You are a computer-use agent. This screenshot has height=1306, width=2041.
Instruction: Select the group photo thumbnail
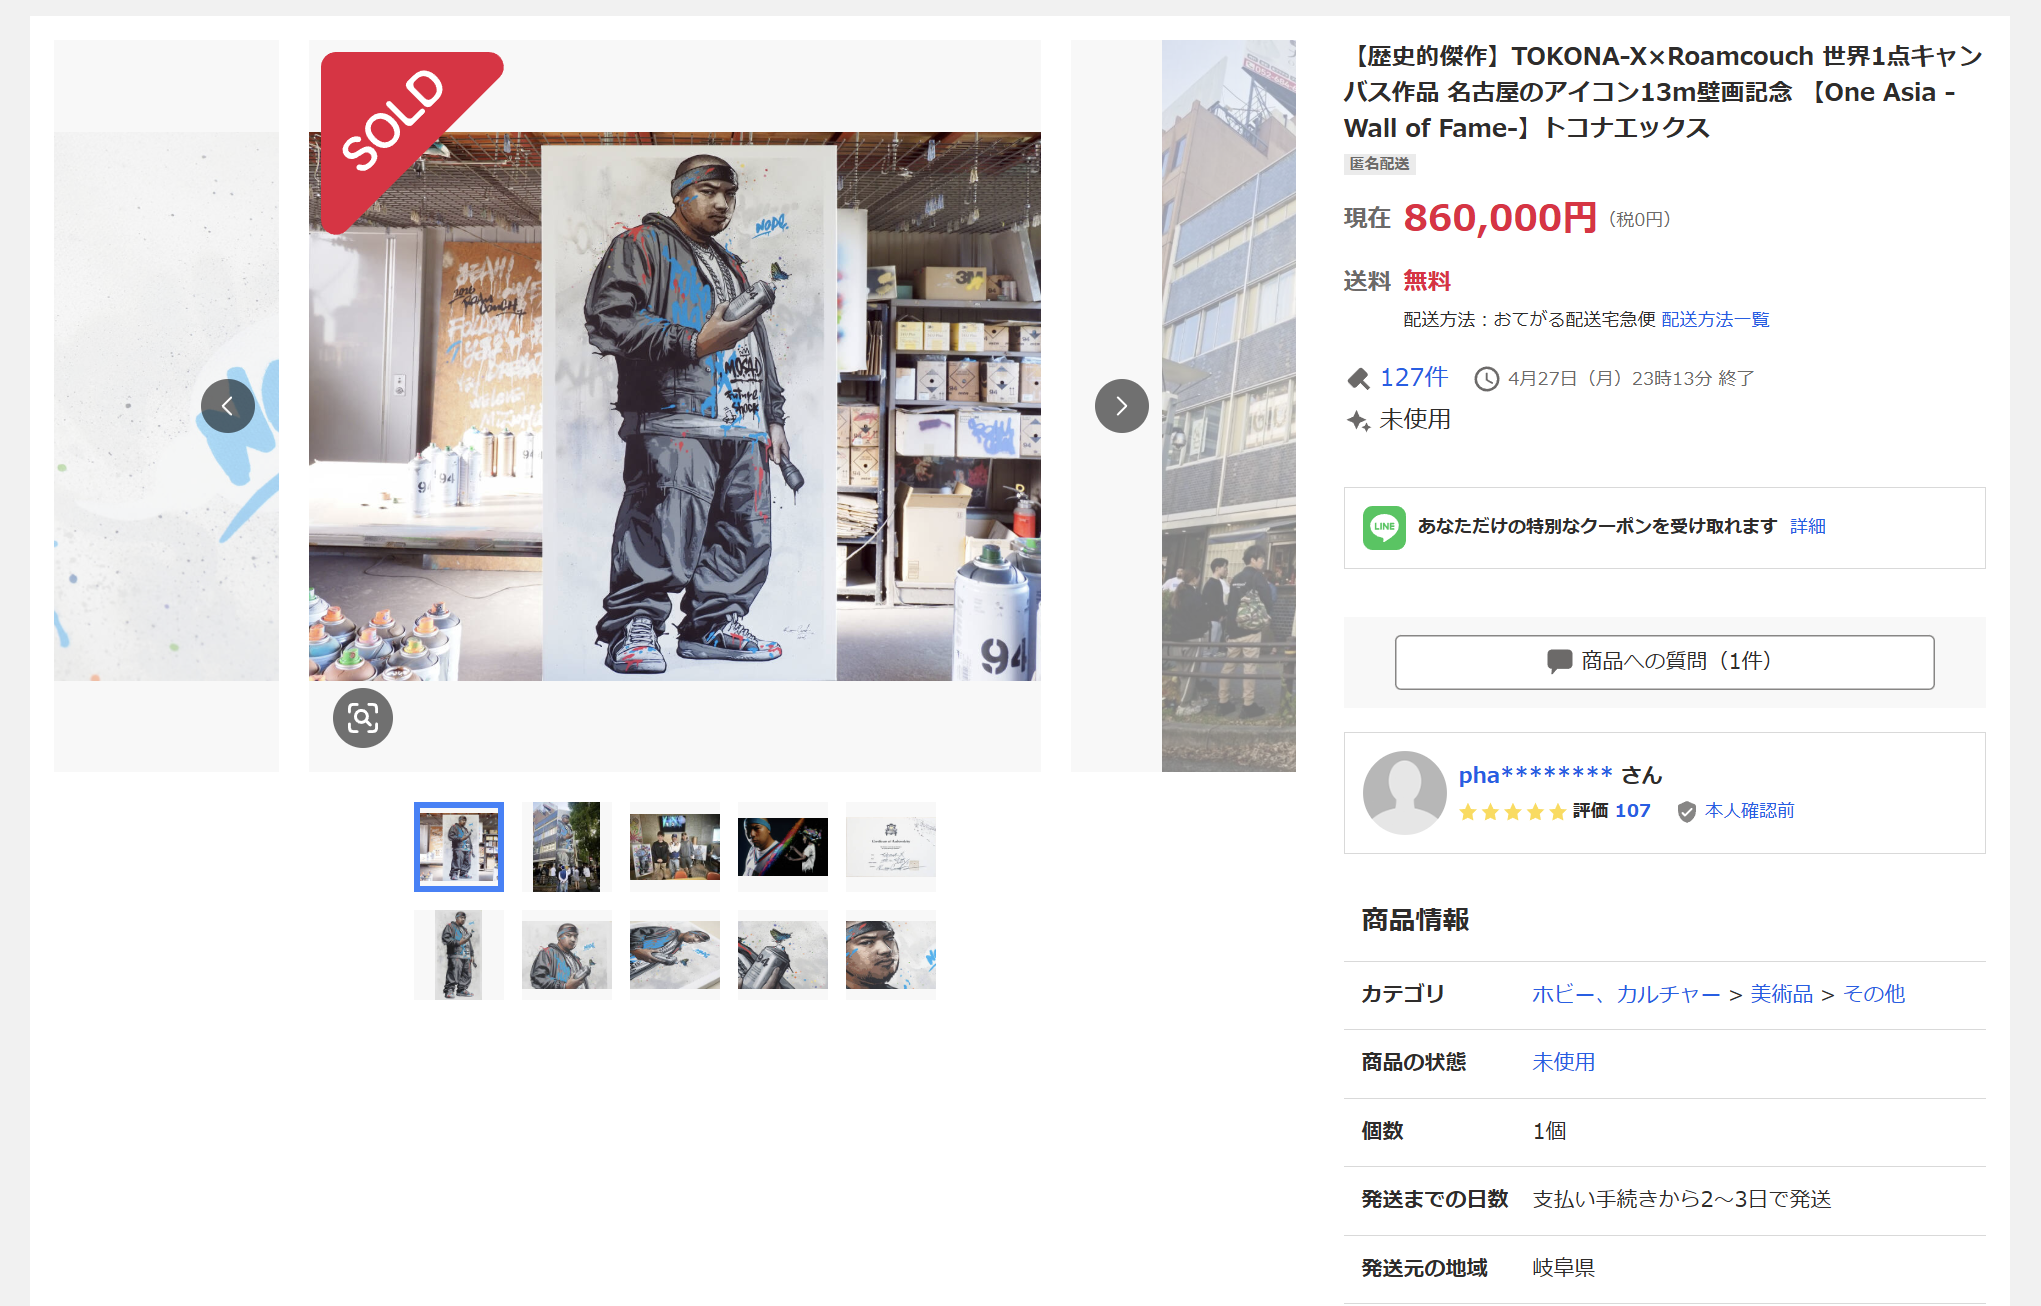(x=675, y=847)
